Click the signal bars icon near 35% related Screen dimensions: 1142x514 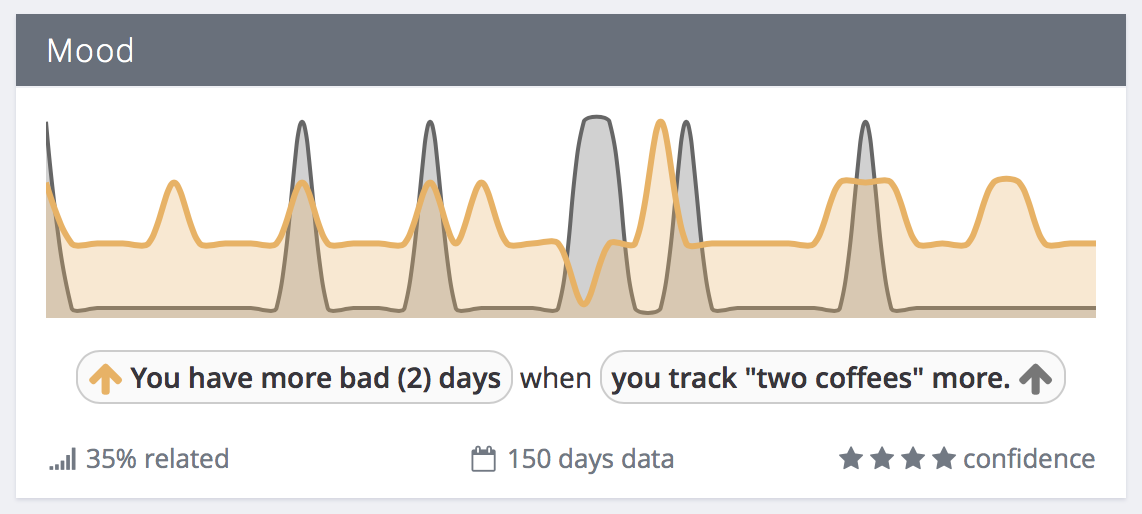coord(63,460)
